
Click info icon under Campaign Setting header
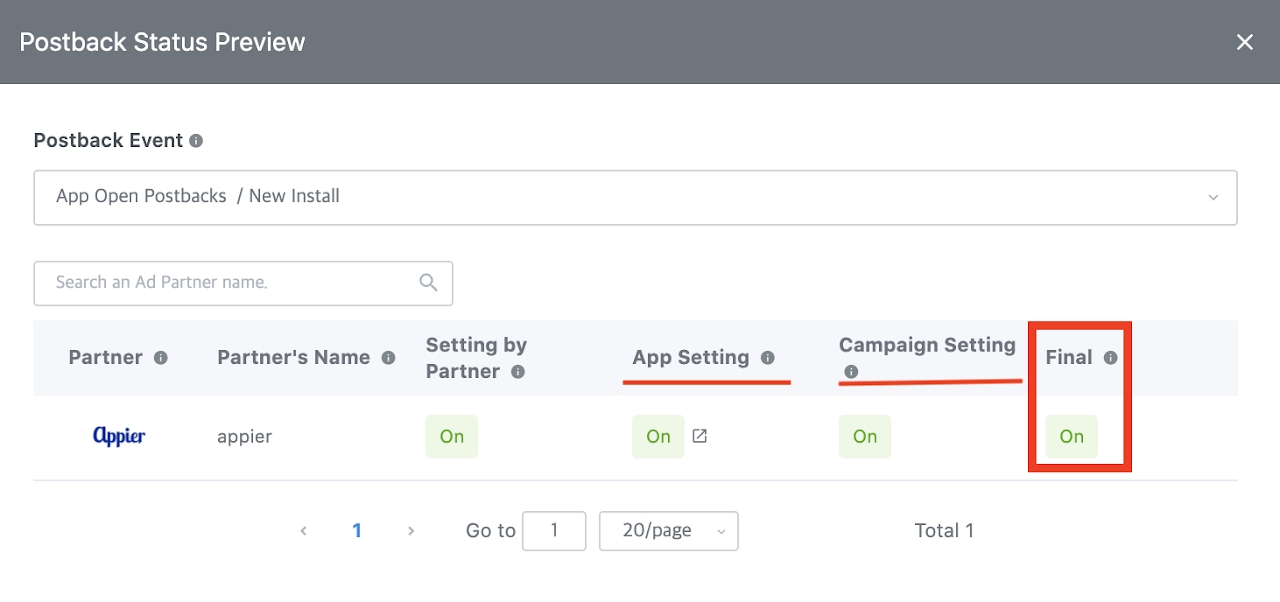851,372
